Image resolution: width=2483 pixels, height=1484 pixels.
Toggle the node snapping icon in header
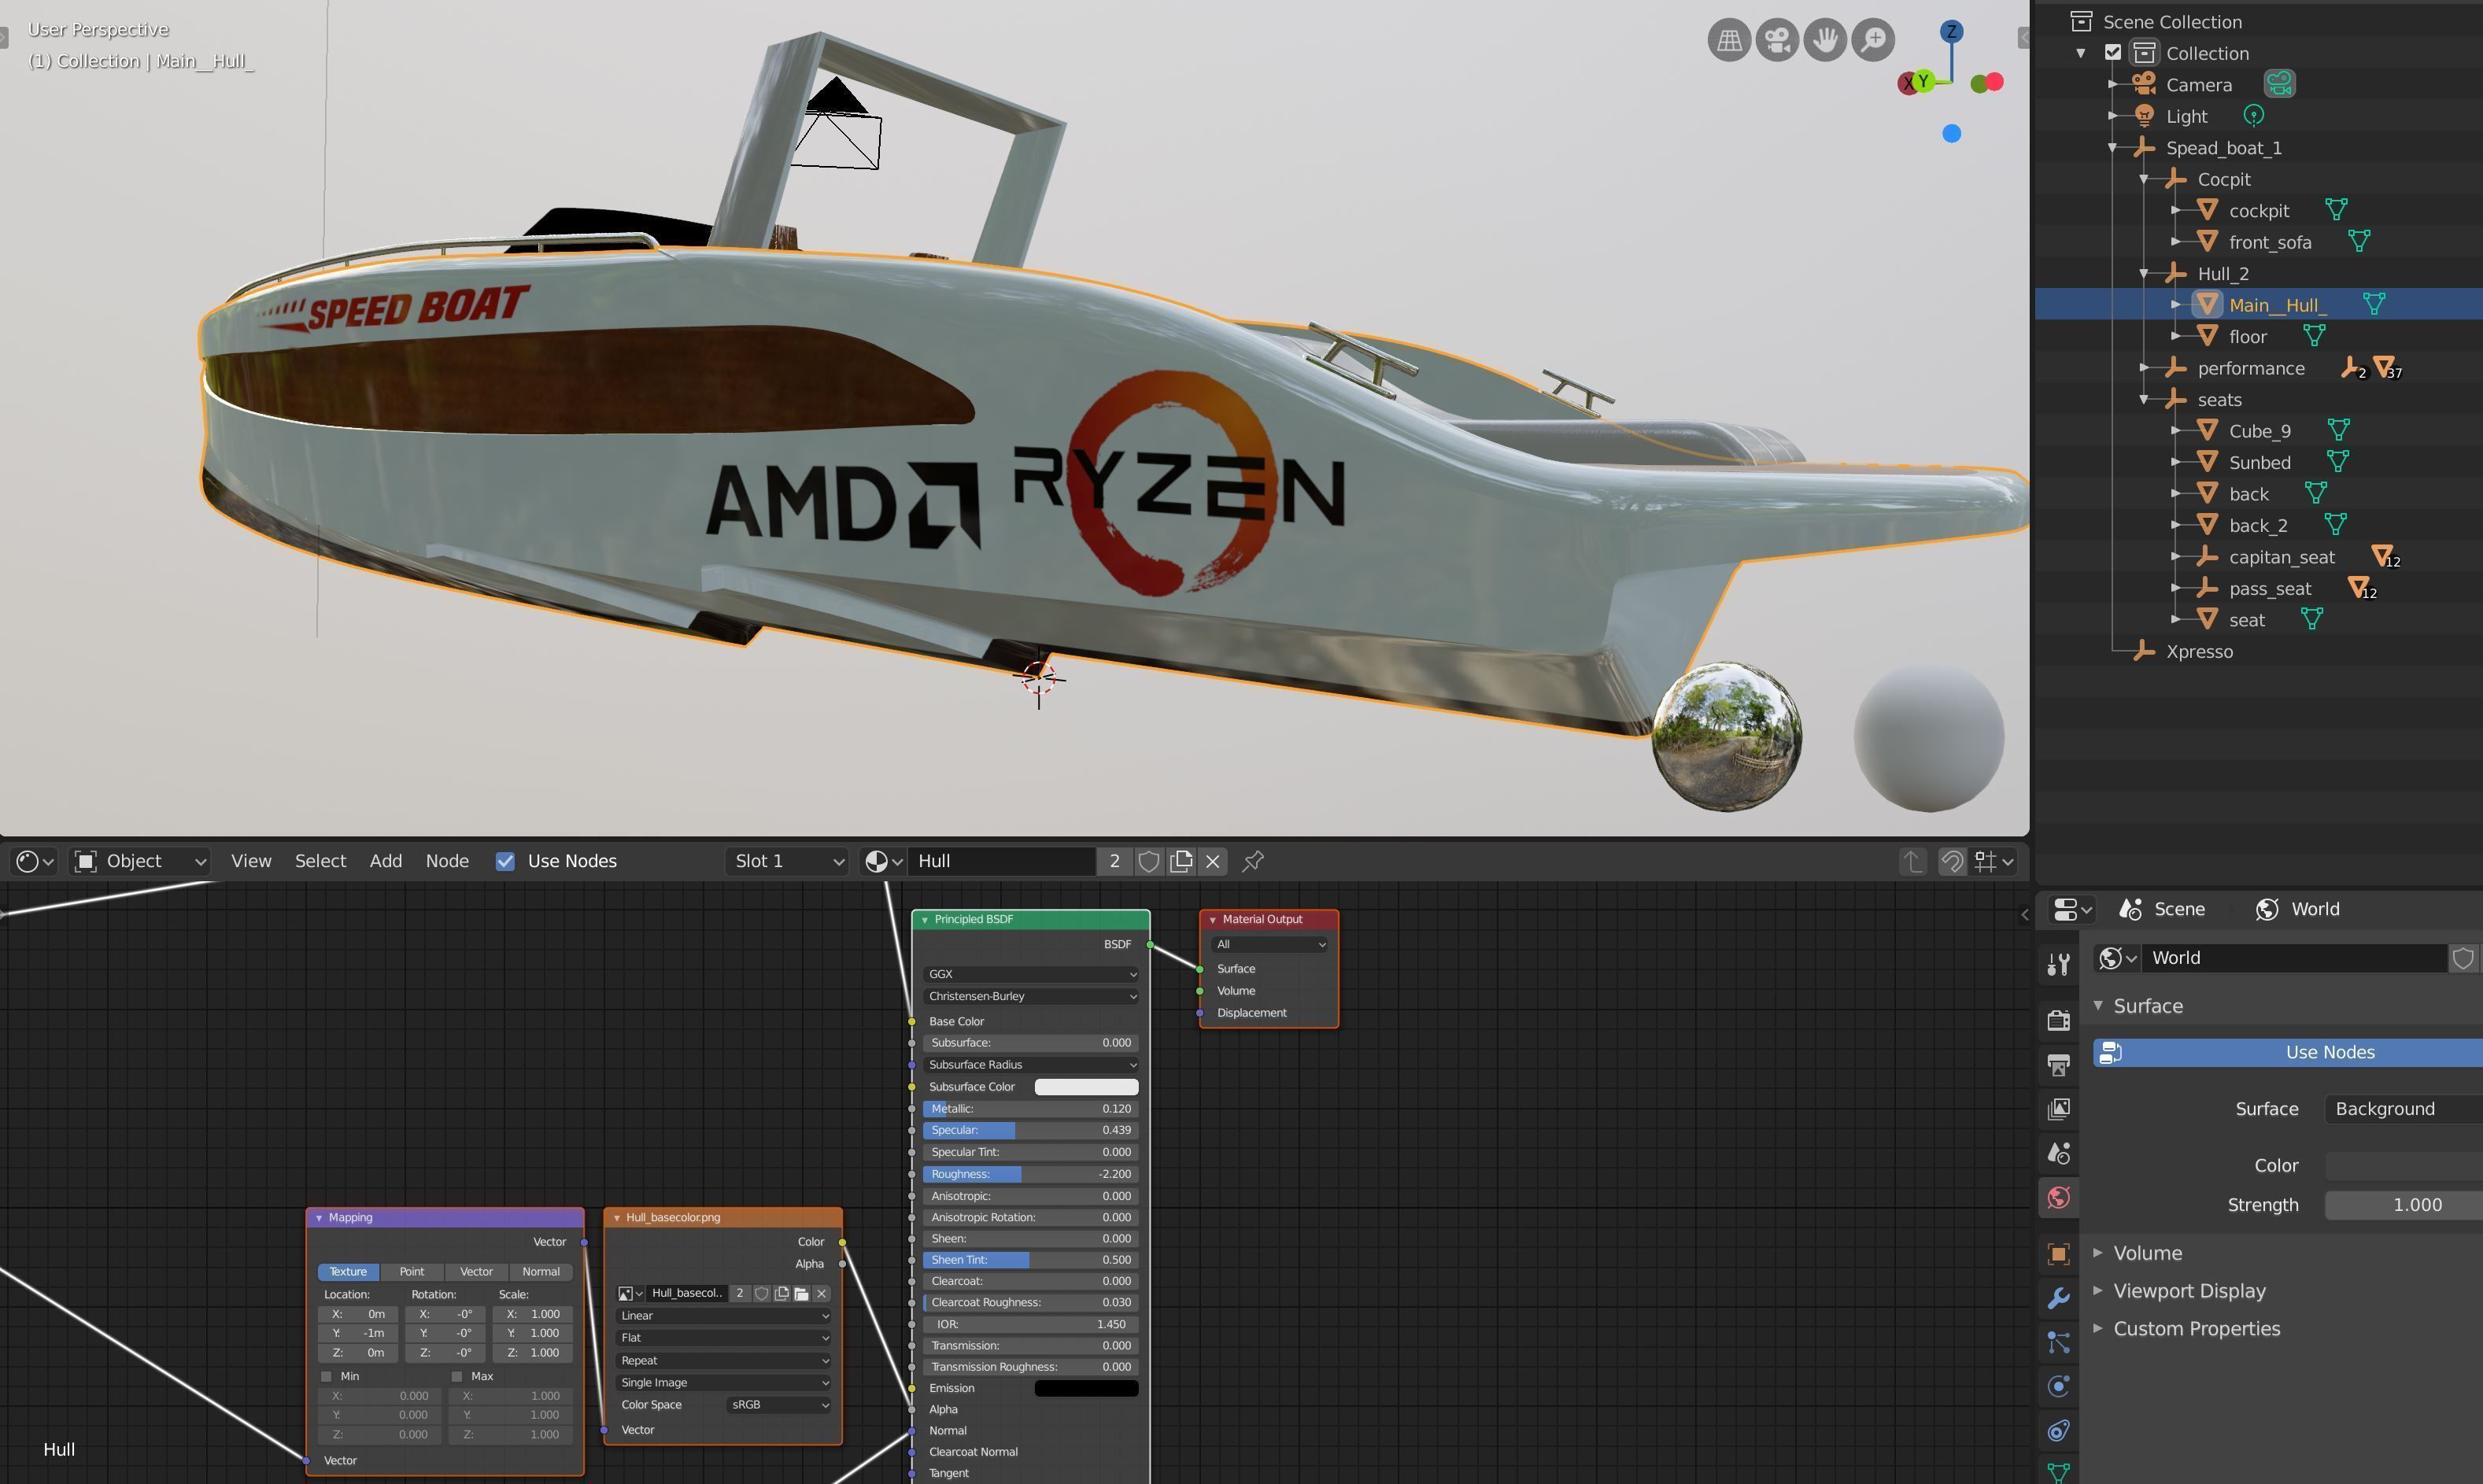pyautogui.click(x=1951, y=861)
